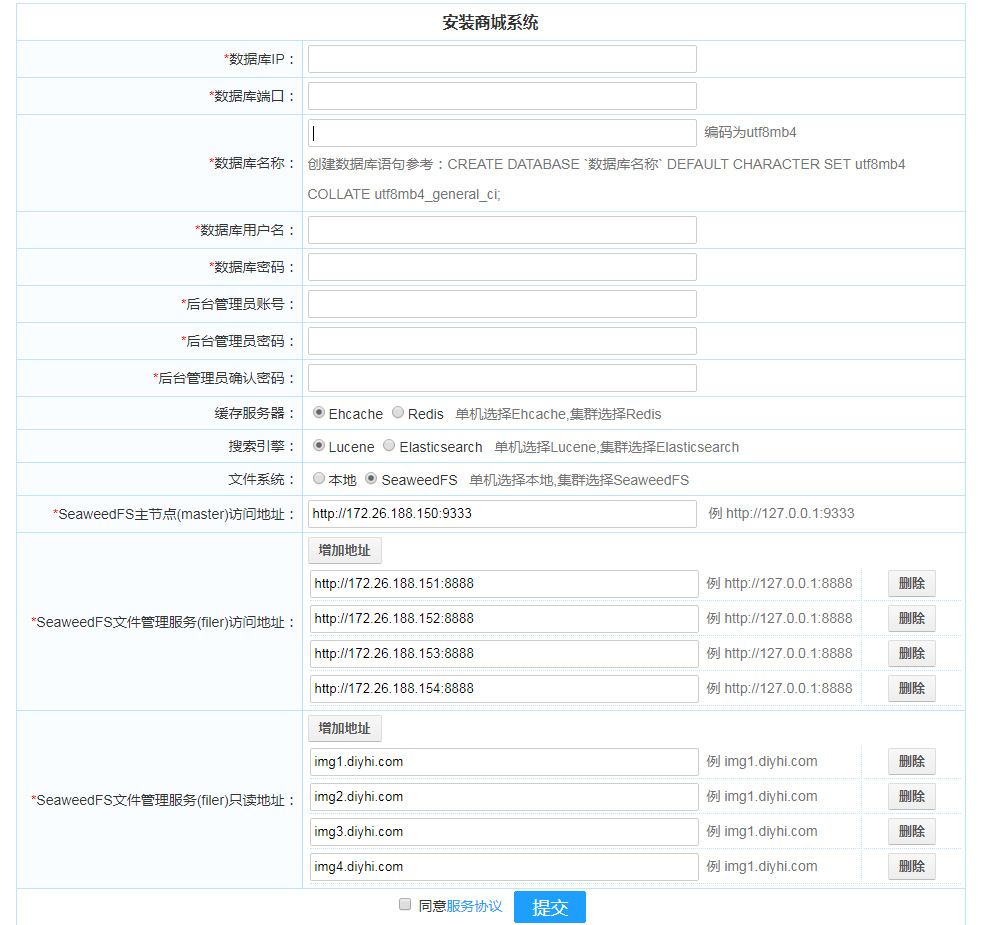Viewport: 982px width, 925px height.
Task: Select 本地 file system option
Action: [319, 478]
